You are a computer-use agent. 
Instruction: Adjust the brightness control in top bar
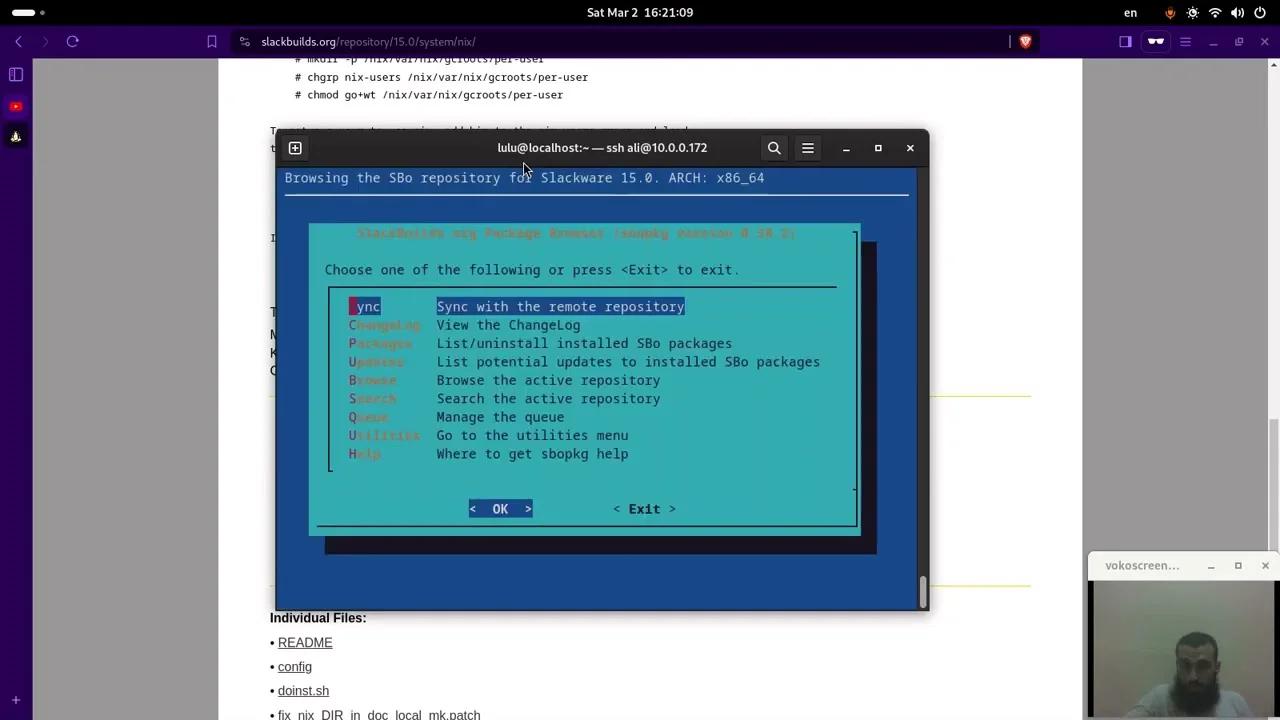1192,12
